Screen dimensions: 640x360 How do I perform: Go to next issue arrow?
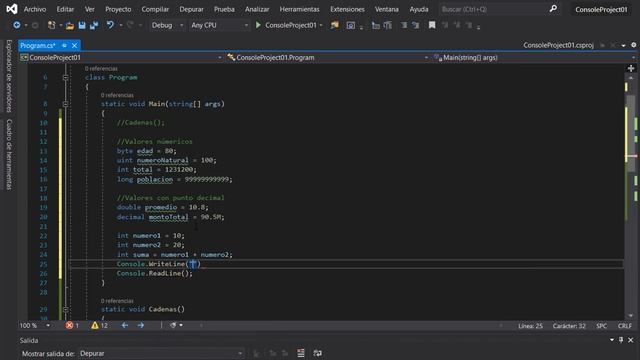tap(141, 325)
